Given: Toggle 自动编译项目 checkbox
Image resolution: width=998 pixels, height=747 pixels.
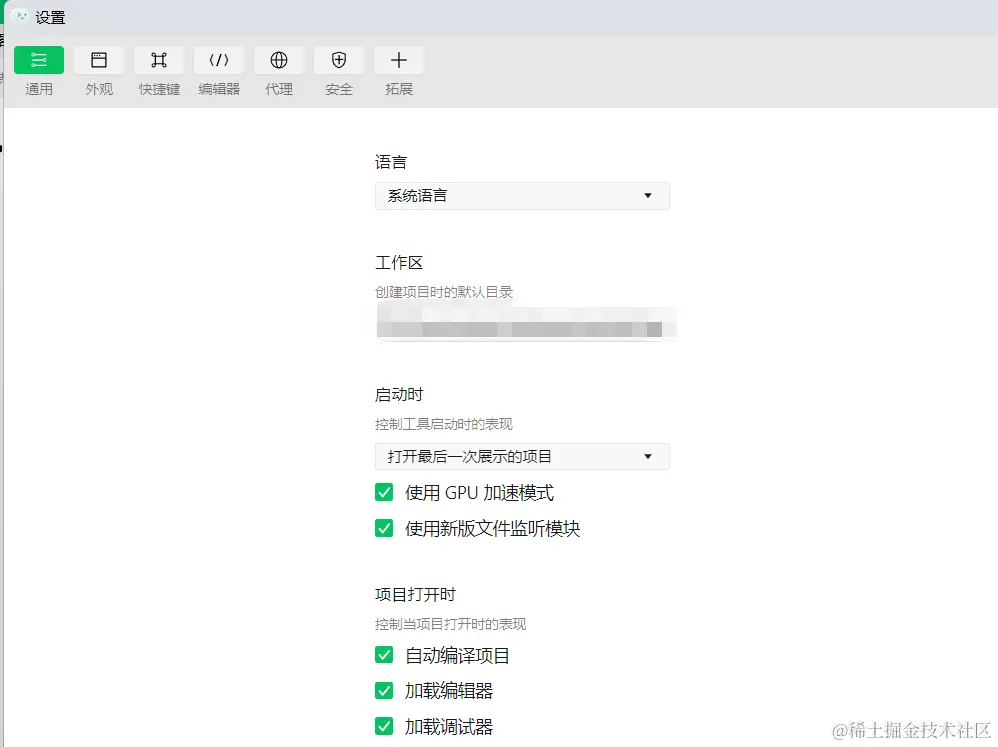Looking at the screenshot, I should (384, 655).
